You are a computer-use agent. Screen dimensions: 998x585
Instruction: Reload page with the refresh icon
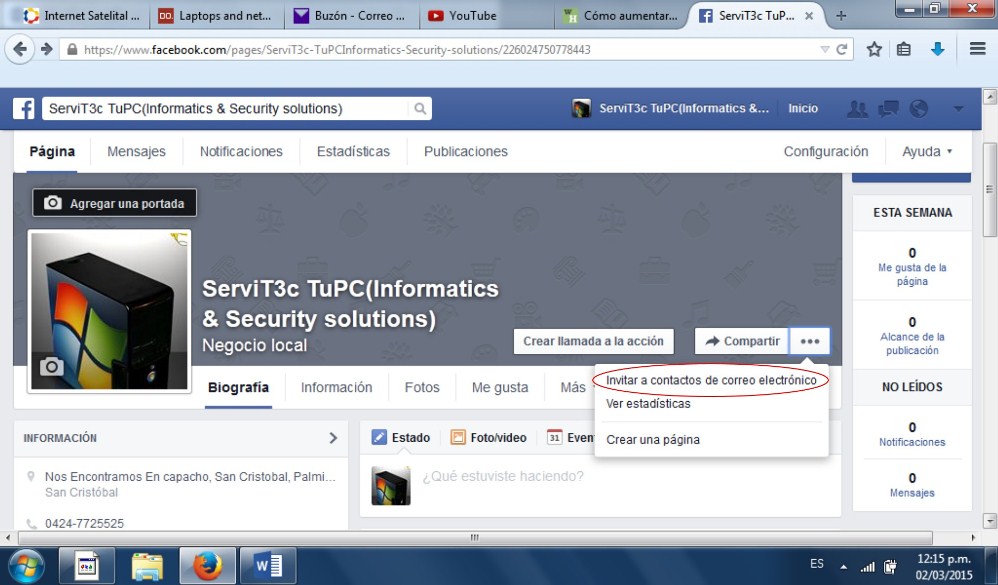[x=842, y=49]
